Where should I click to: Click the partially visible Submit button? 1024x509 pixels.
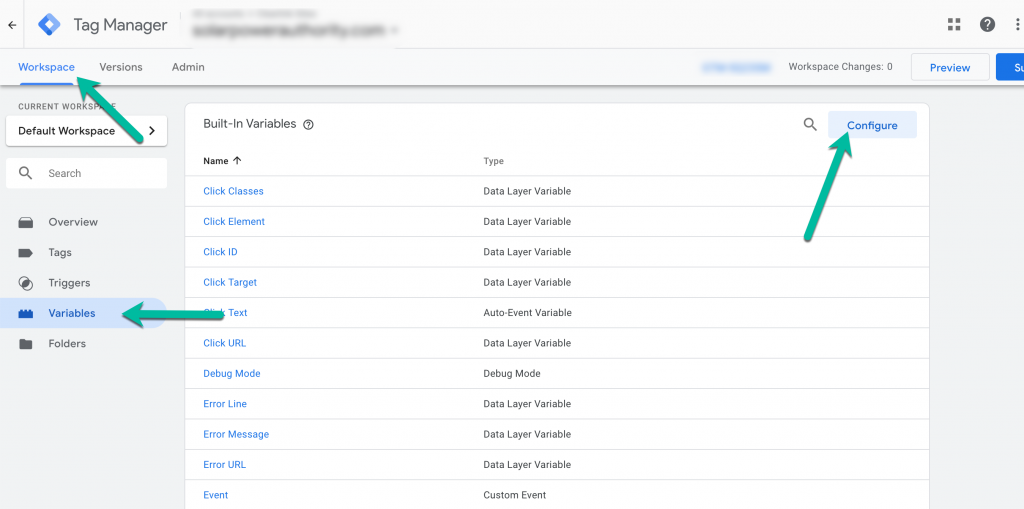tap(1010, 67)
